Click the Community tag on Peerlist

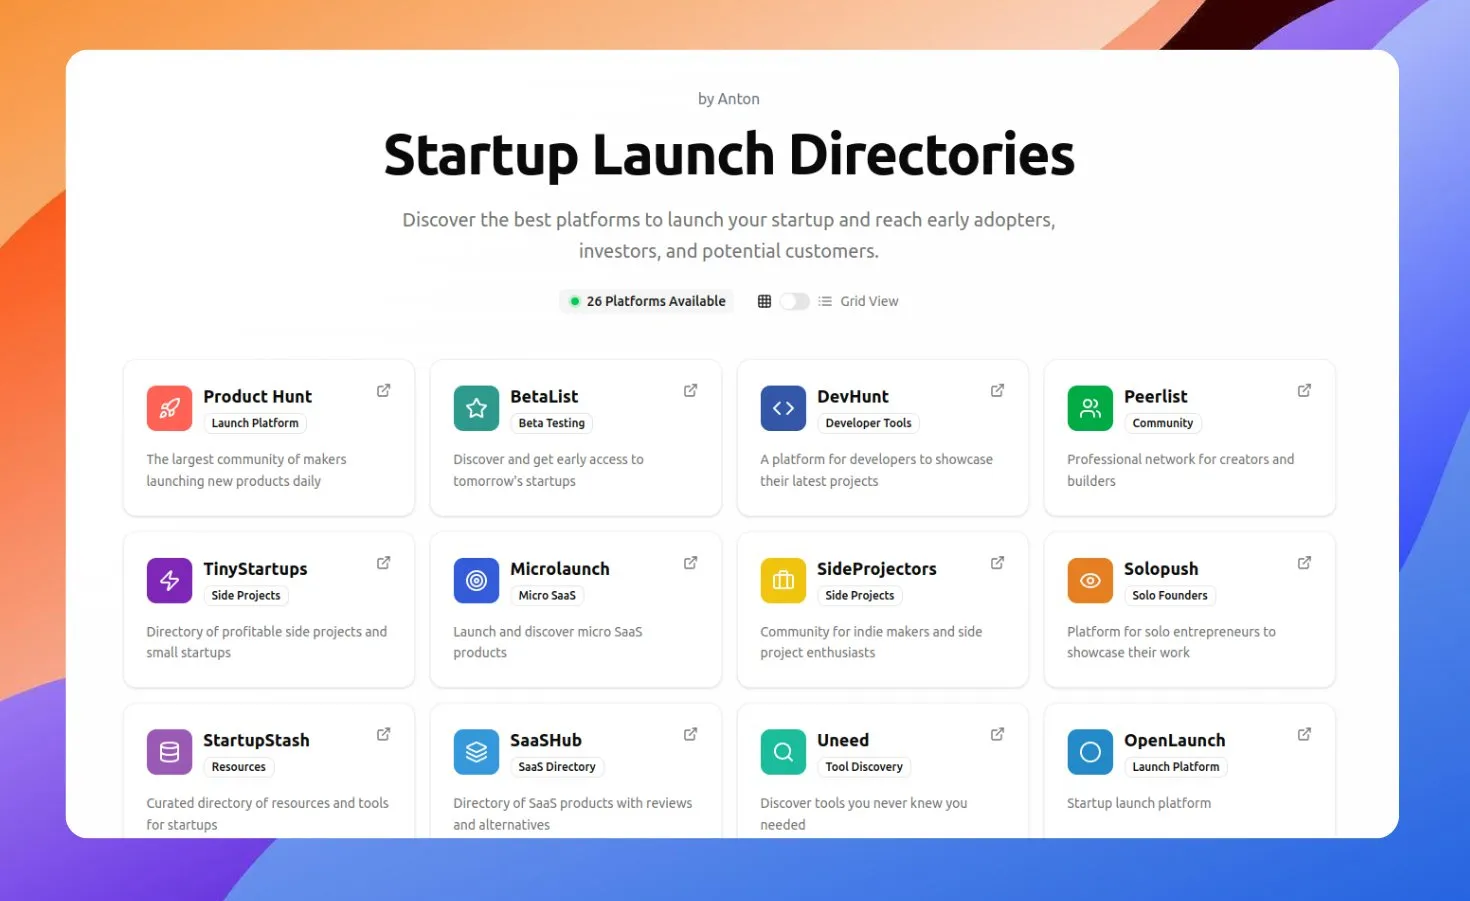tap(1163, 423)
